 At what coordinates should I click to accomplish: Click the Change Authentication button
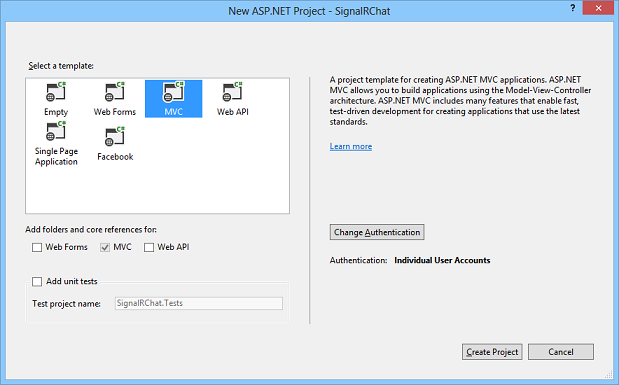(x=377, y=232)
